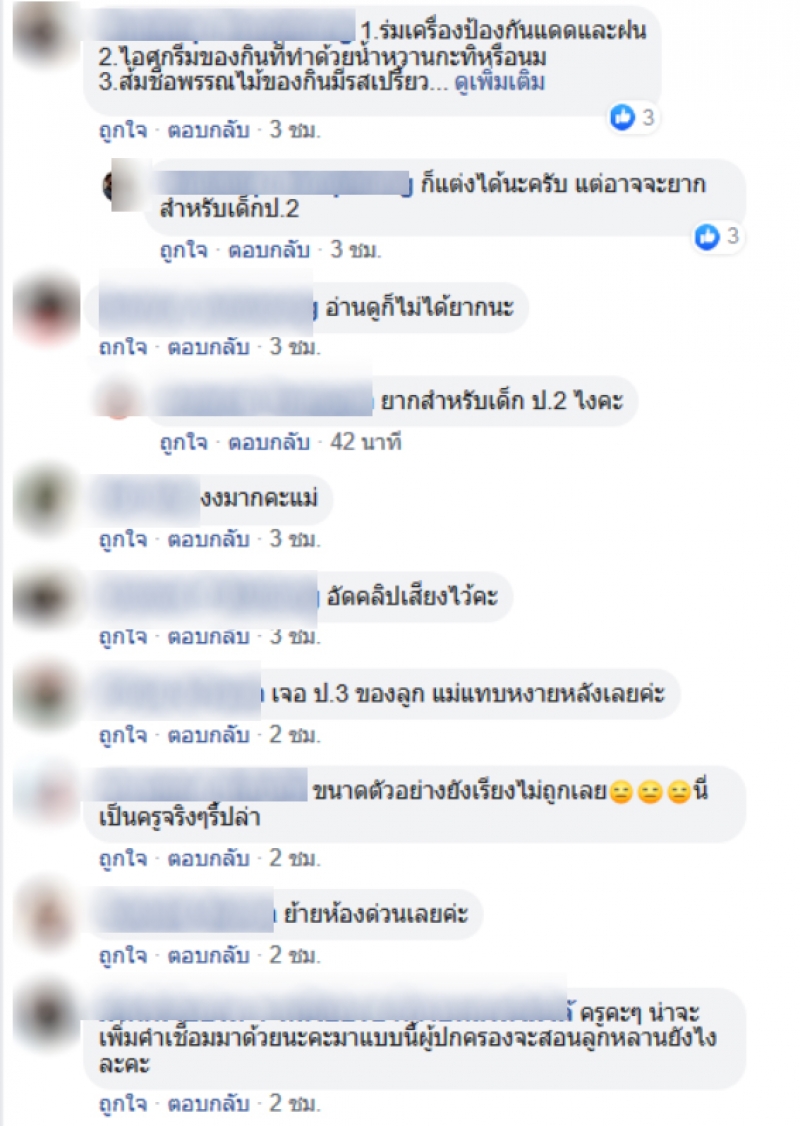Like the comment 'อัดคลิปเสียงไว้คะ'
The width and height of the screenshot is (800, 1126).
[123, 636]
